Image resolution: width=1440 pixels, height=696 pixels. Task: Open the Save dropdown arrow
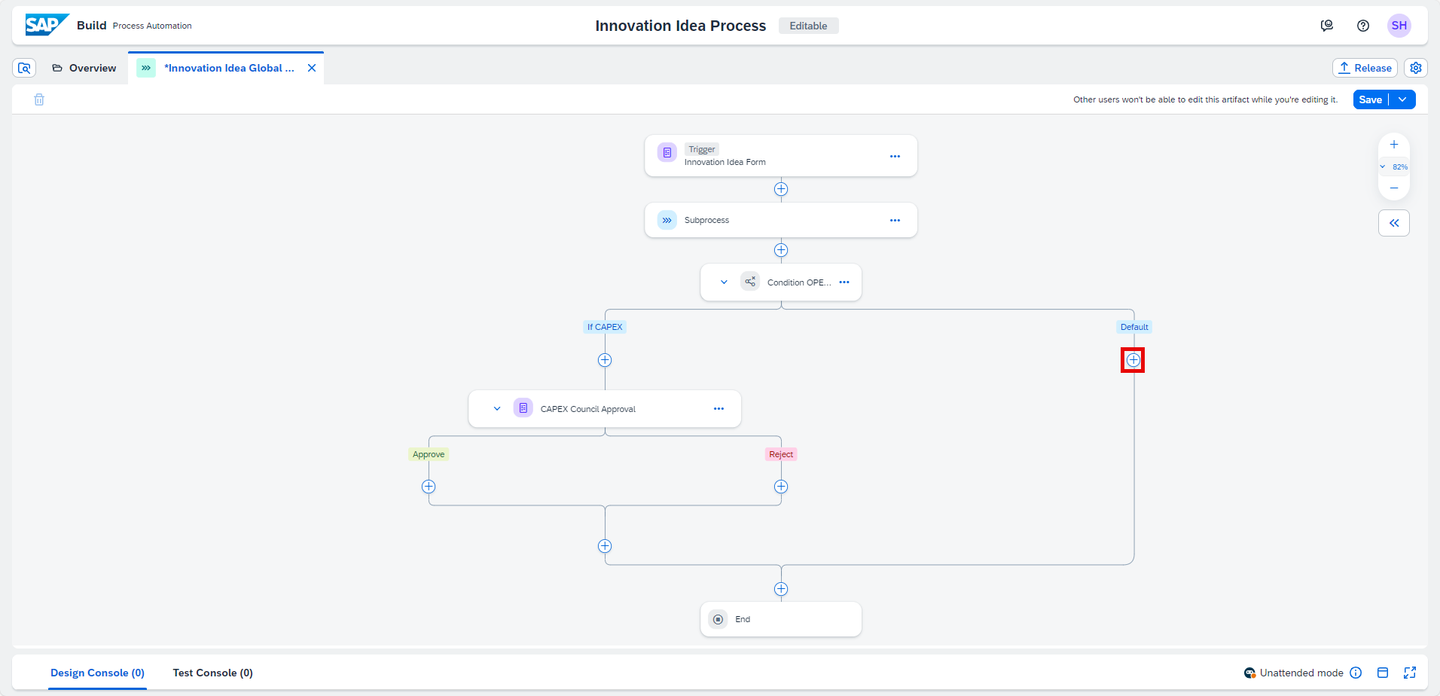point(1403,100)
